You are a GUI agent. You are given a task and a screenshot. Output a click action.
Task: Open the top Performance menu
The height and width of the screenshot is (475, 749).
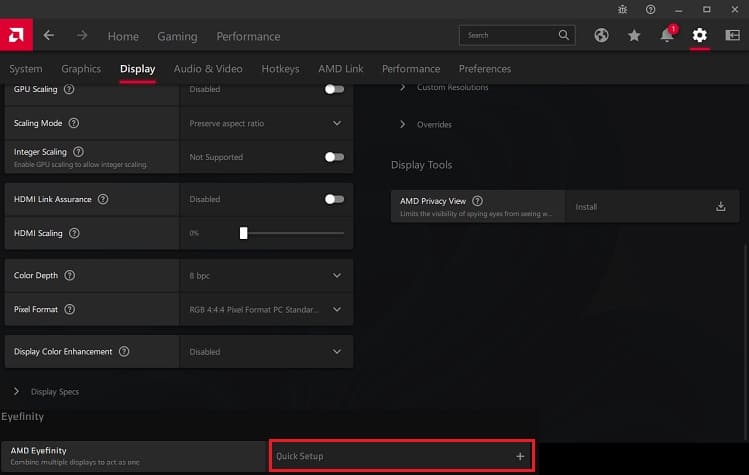tap(248, 36)
